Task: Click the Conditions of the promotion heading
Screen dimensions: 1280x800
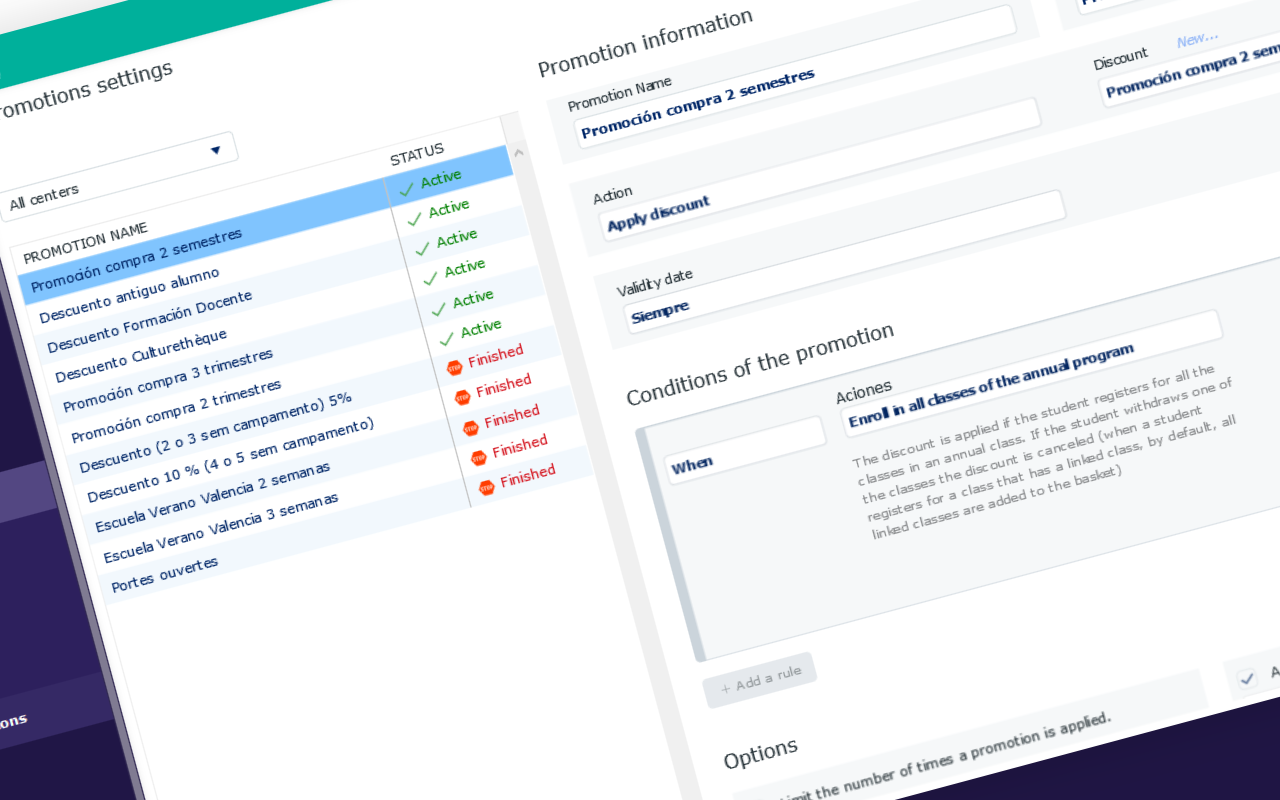Action: [x=760, y=364]
